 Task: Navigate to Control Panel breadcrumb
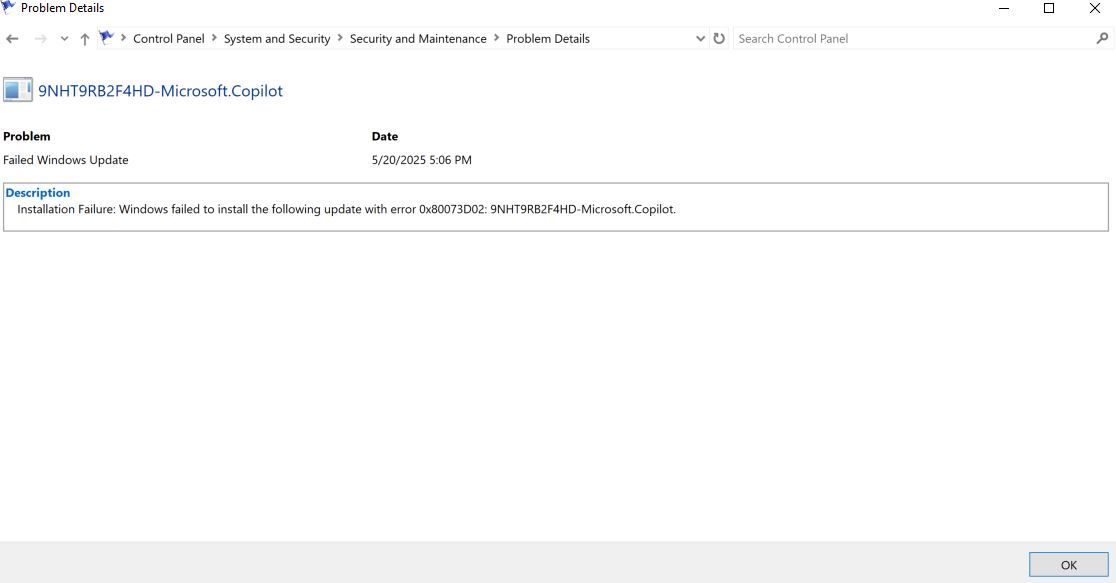pyautogui.click(x=168, y=39)
